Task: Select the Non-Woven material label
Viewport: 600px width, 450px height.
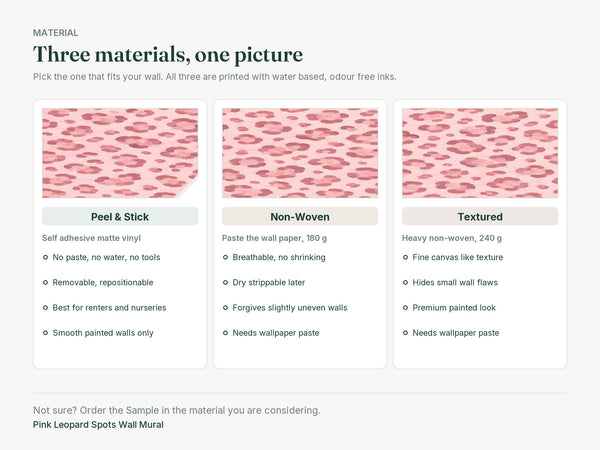Action: pyautogui.click(x=300, y=217)
